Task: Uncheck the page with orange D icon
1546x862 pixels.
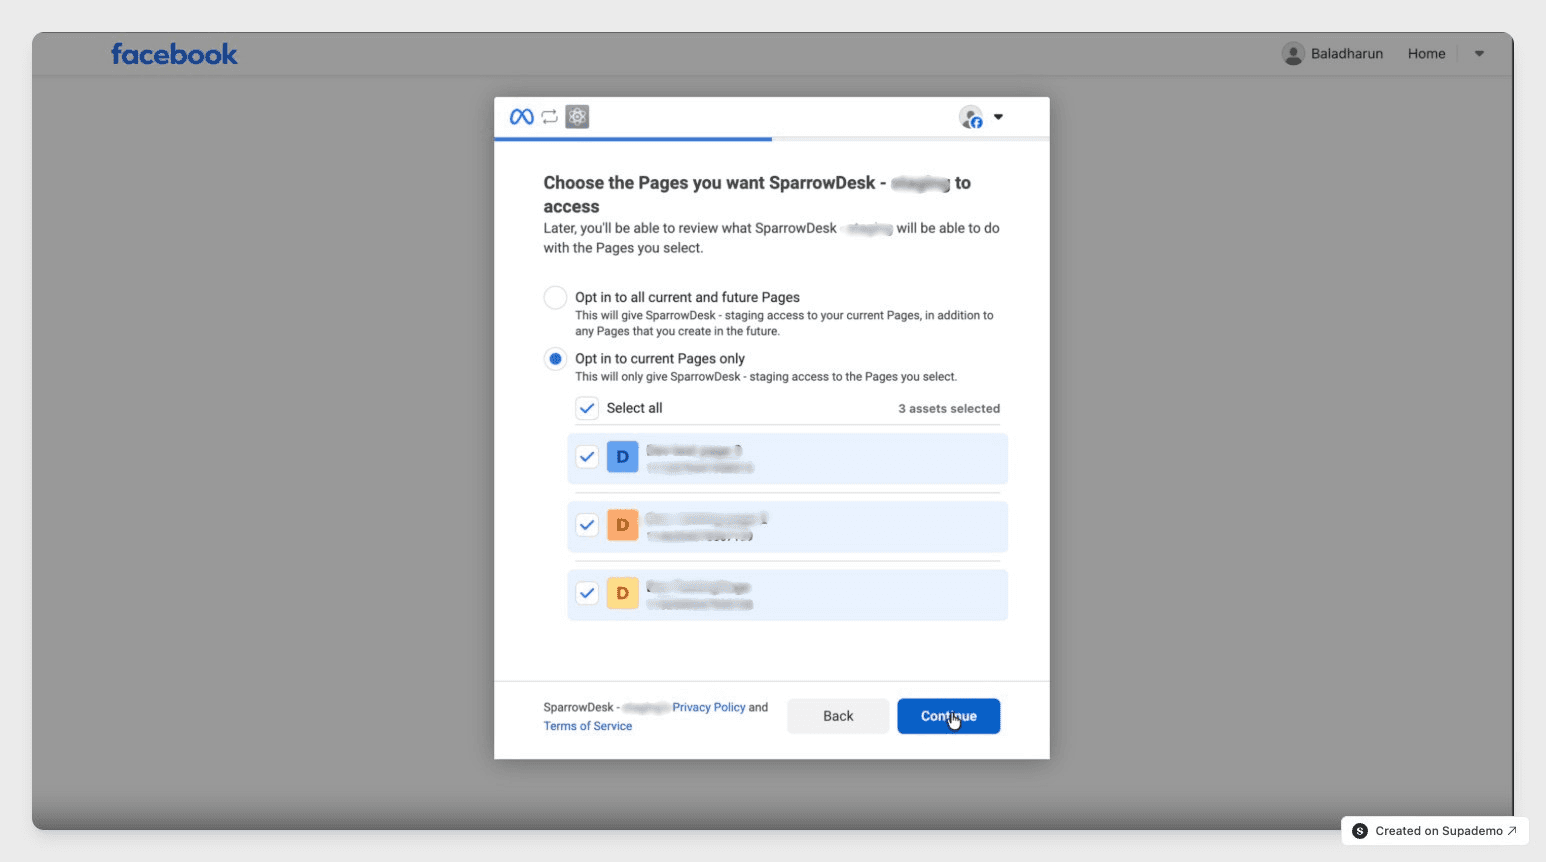Action: pyautogui.click(x=587, y=525)
